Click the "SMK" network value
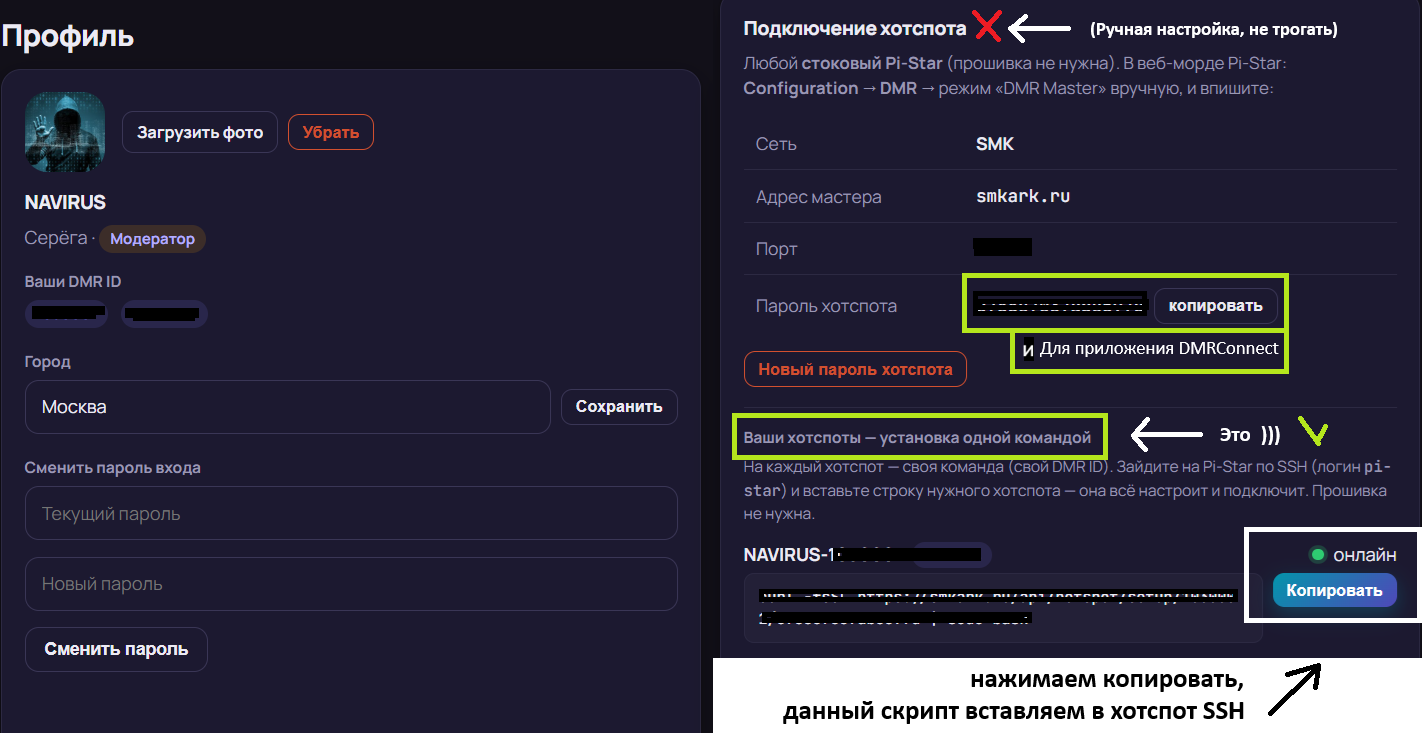Screen dimensions: 1422x733 click(995, 144)
